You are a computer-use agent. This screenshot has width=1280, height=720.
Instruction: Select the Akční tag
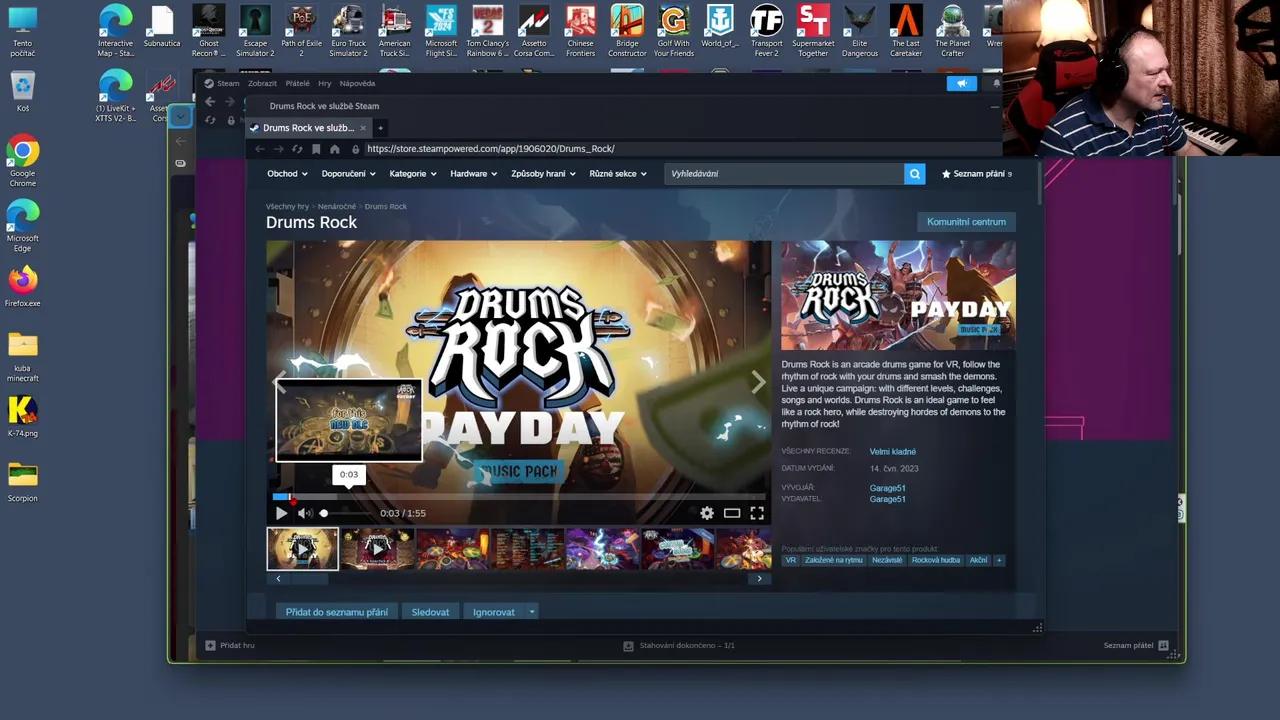[x=978, y=560]
